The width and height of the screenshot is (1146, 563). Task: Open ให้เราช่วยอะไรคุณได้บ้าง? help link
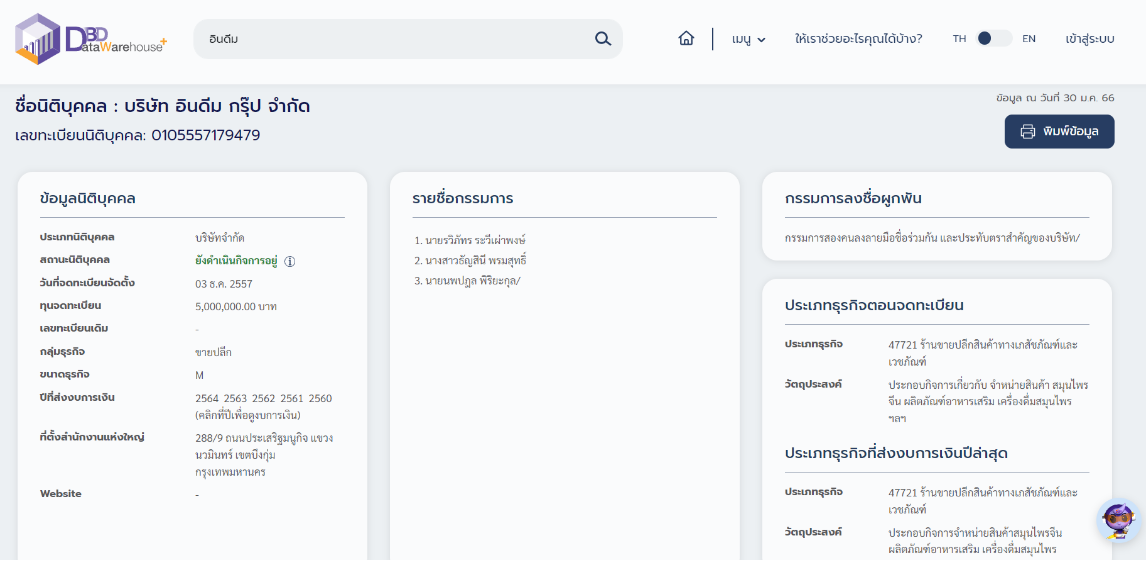coord(858,39)
